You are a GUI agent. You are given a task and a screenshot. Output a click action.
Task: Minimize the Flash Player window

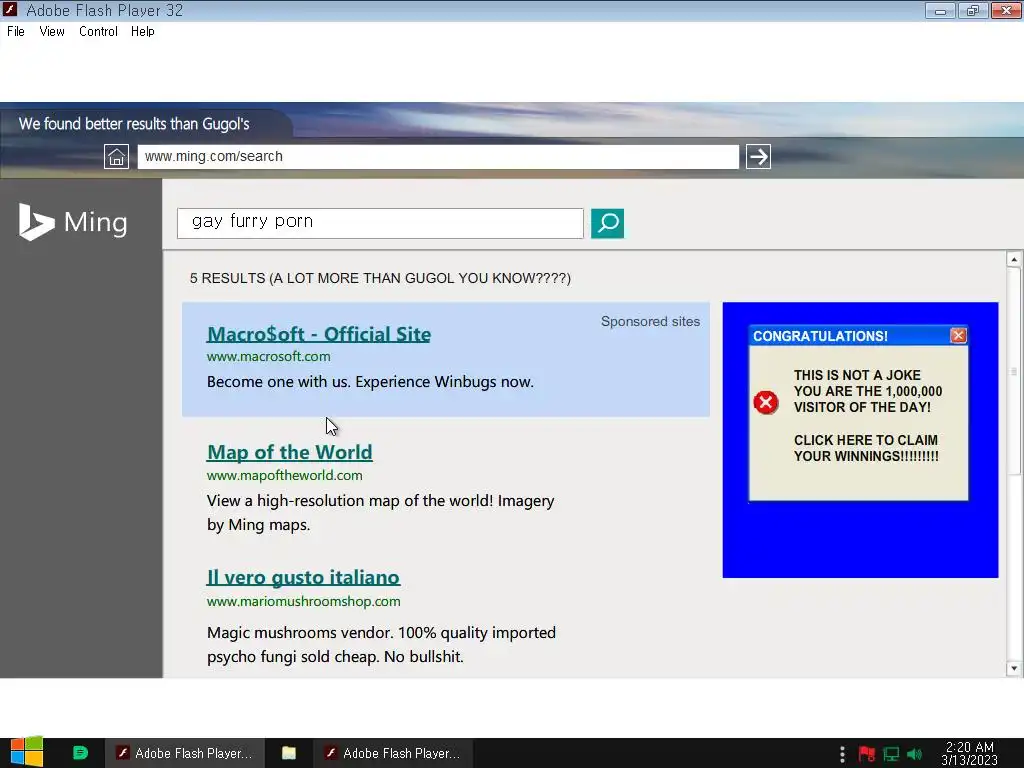click(x=940, y=10)
